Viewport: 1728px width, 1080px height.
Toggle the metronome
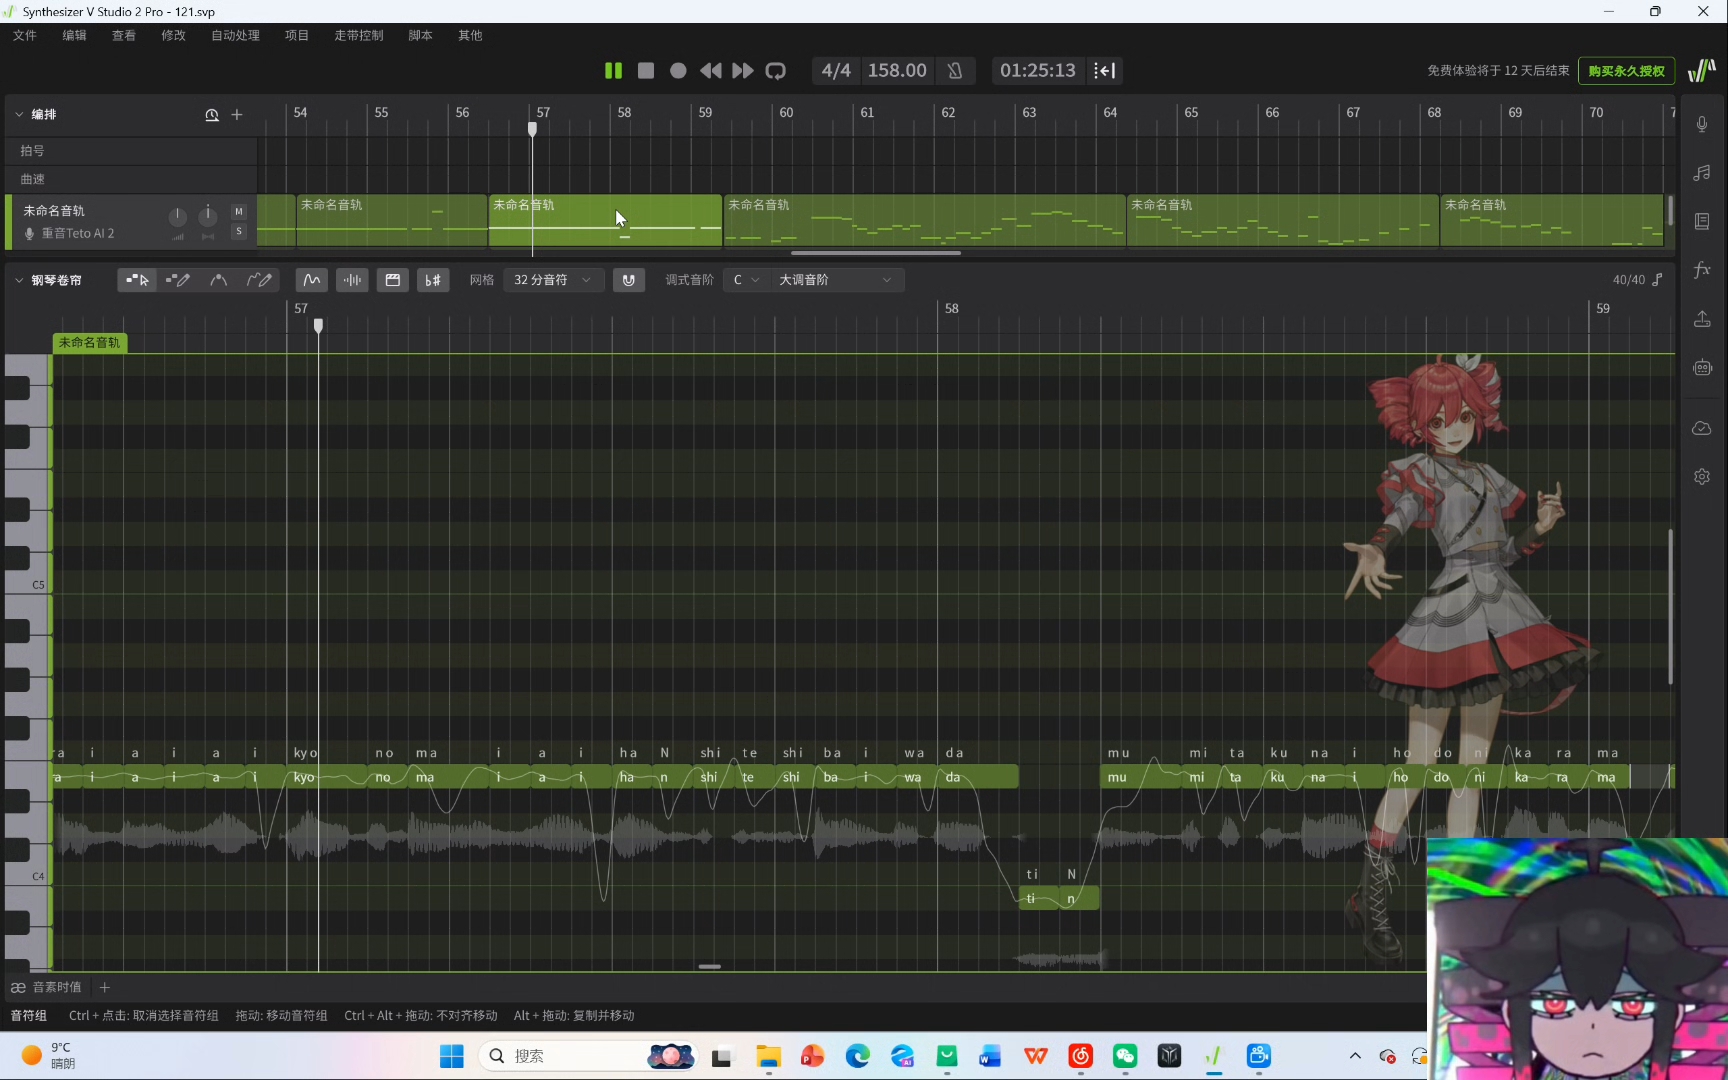tap(955, 70)
